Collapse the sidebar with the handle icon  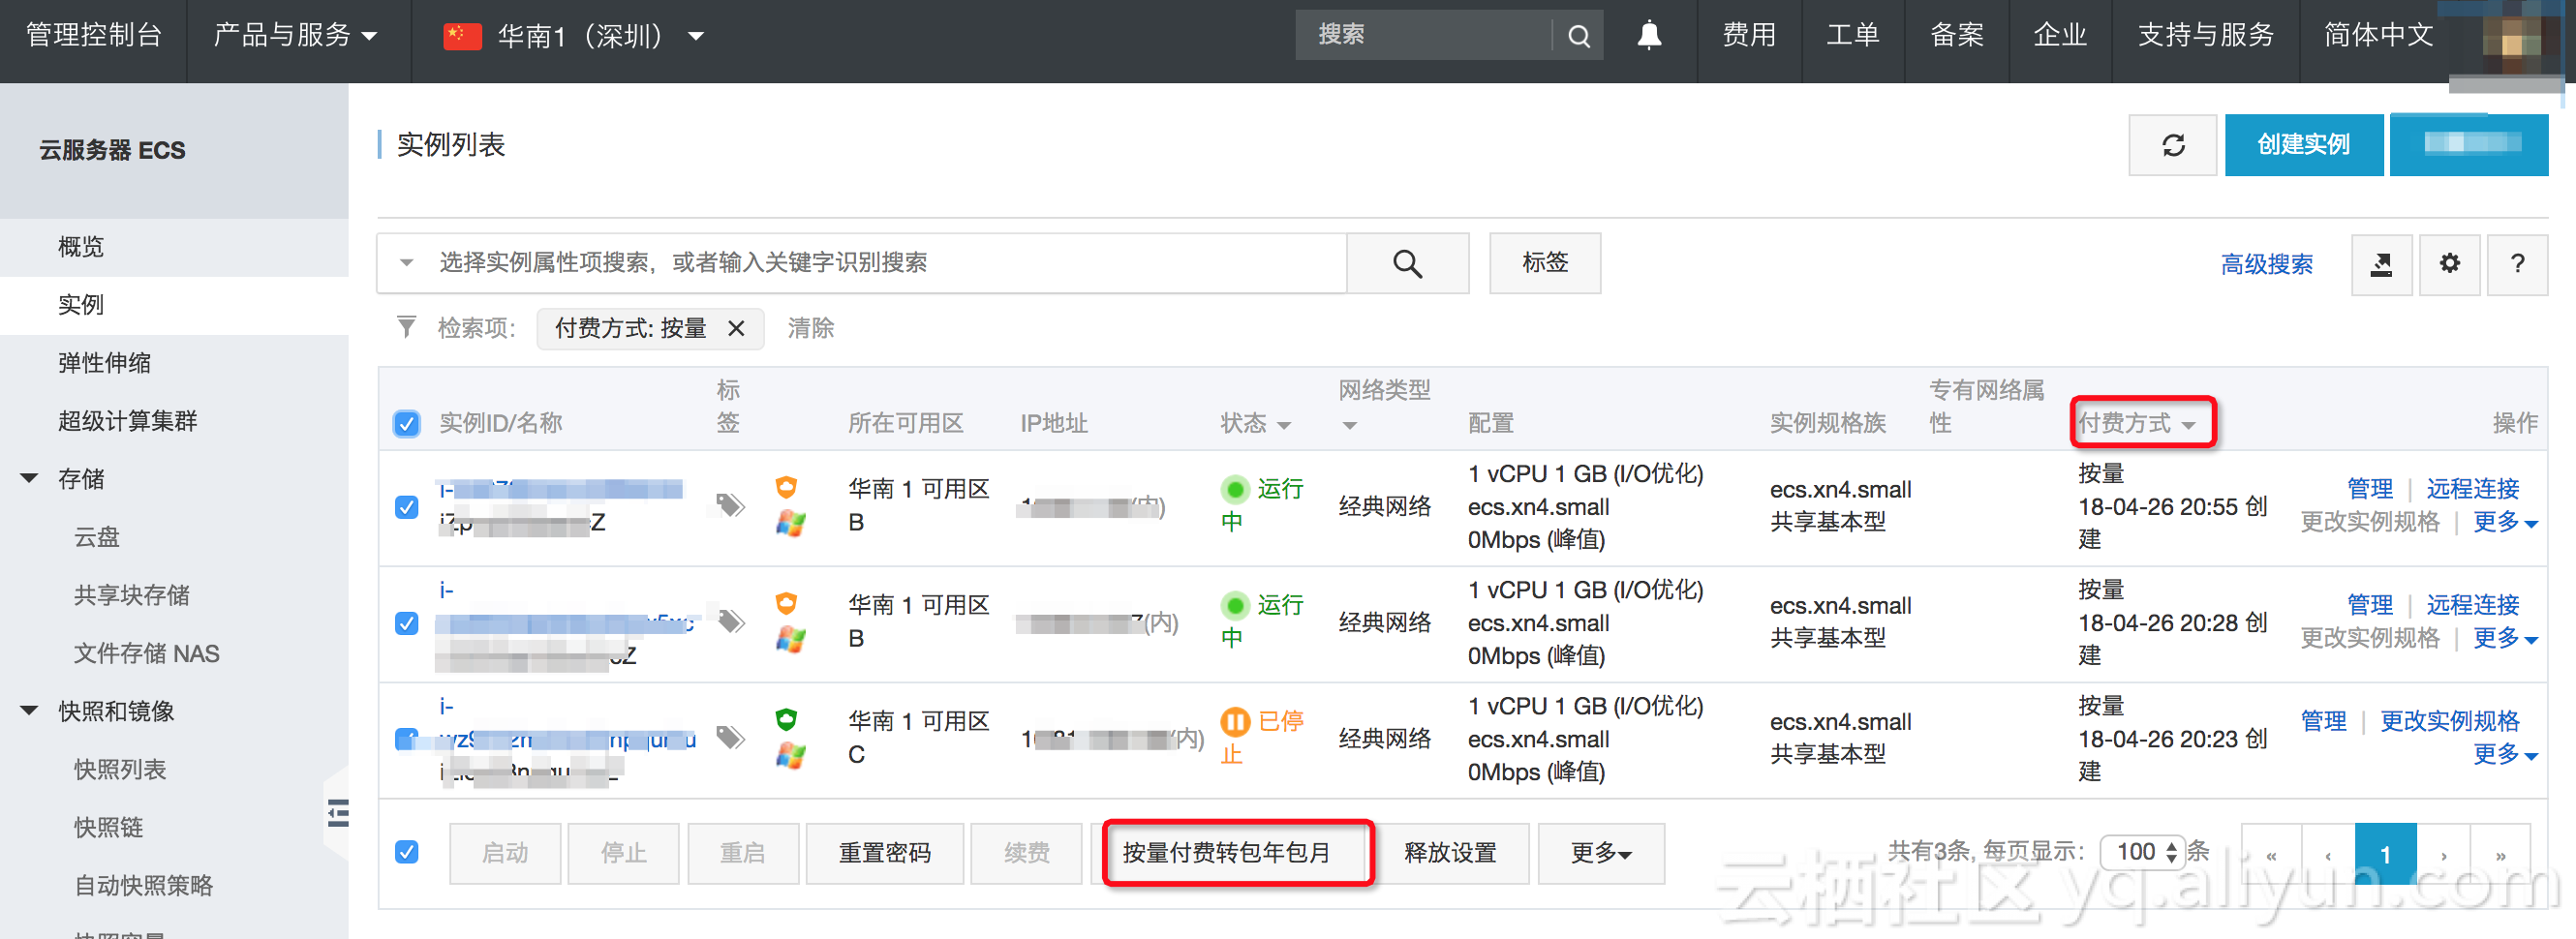coord(338,813)
